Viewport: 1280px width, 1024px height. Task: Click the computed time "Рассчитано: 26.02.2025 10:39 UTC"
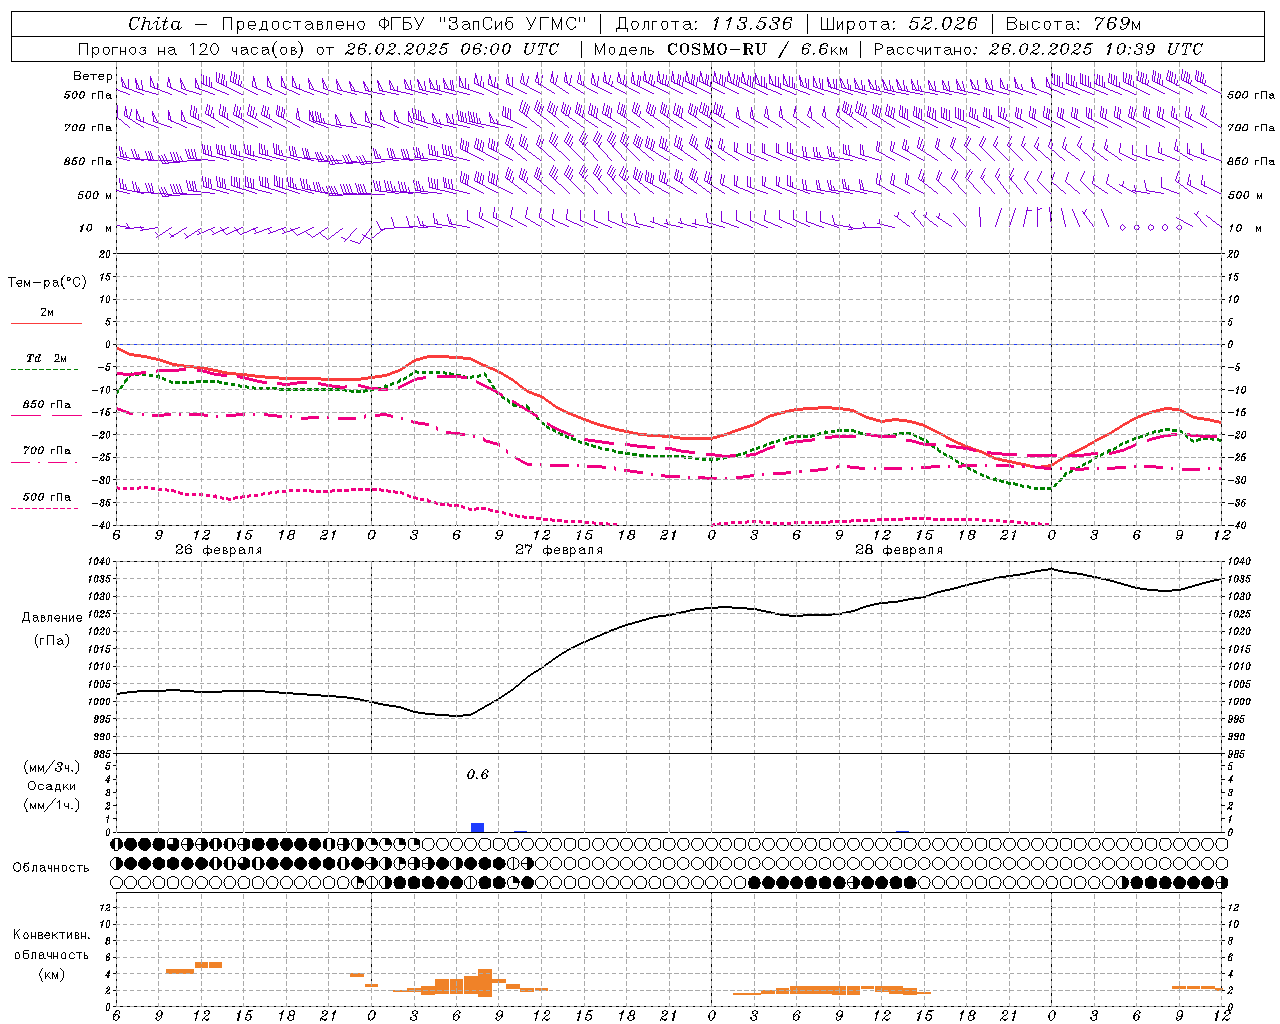pos(1038,49)
